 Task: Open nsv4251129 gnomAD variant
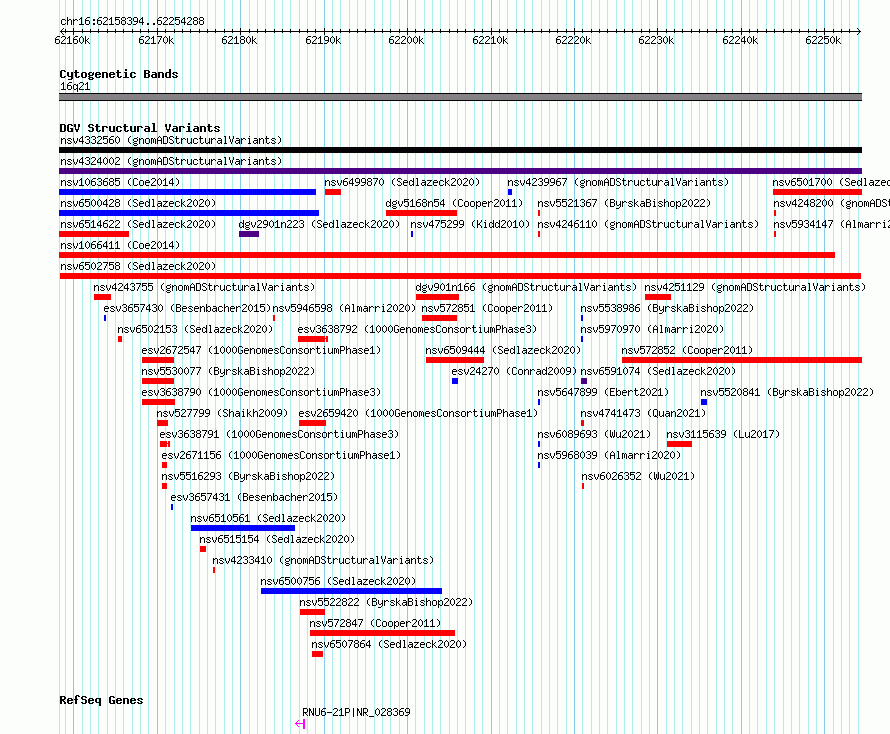point(755,287)
